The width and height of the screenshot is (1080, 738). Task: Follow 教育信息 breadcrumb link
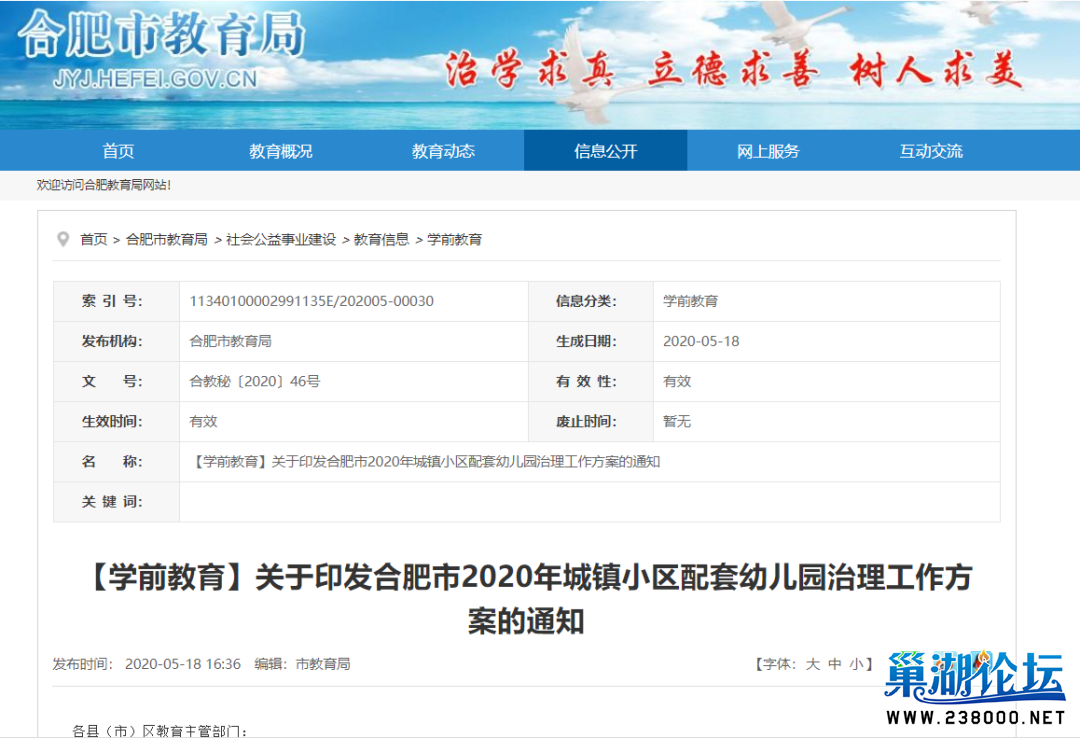(382, 239)
